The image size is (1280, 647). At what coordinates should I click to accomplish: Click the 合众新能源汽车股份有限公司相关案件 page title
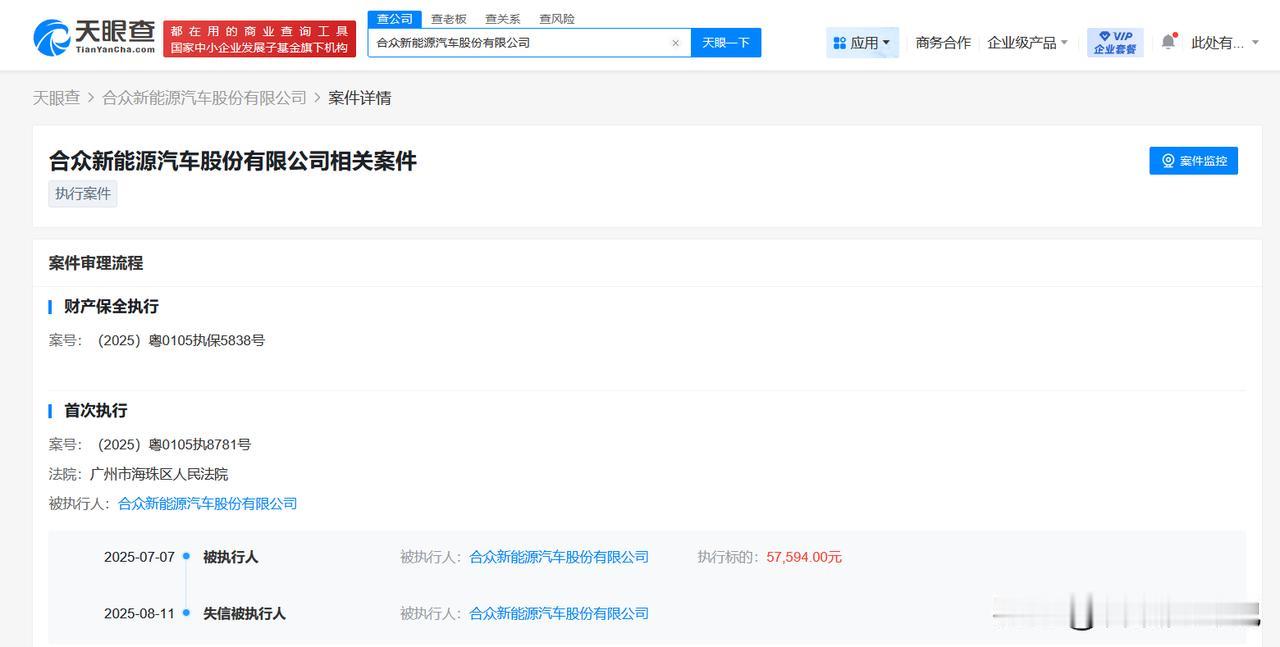click(233, 161)
